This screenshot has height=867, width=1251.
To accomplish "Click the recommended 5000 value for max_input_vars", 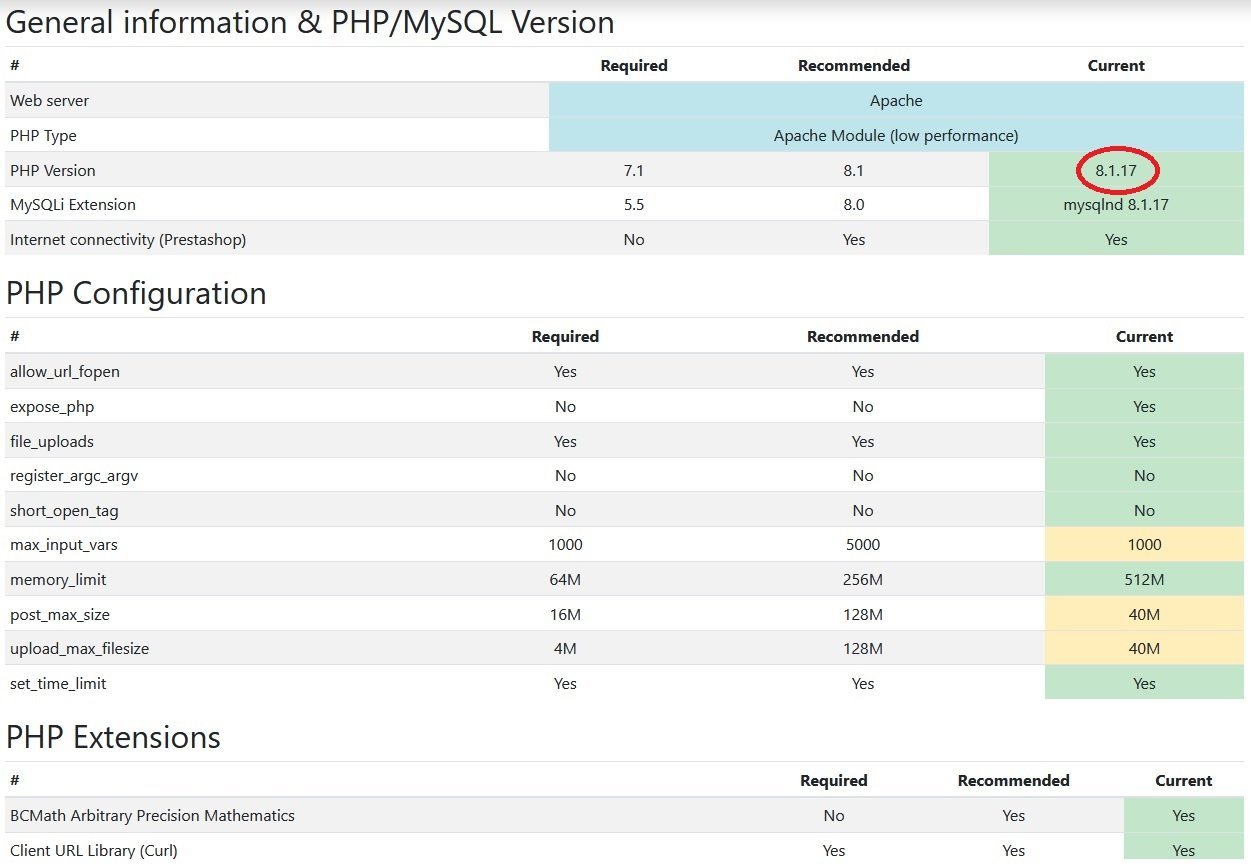I will pyautogui.click(x=862, y=545).
